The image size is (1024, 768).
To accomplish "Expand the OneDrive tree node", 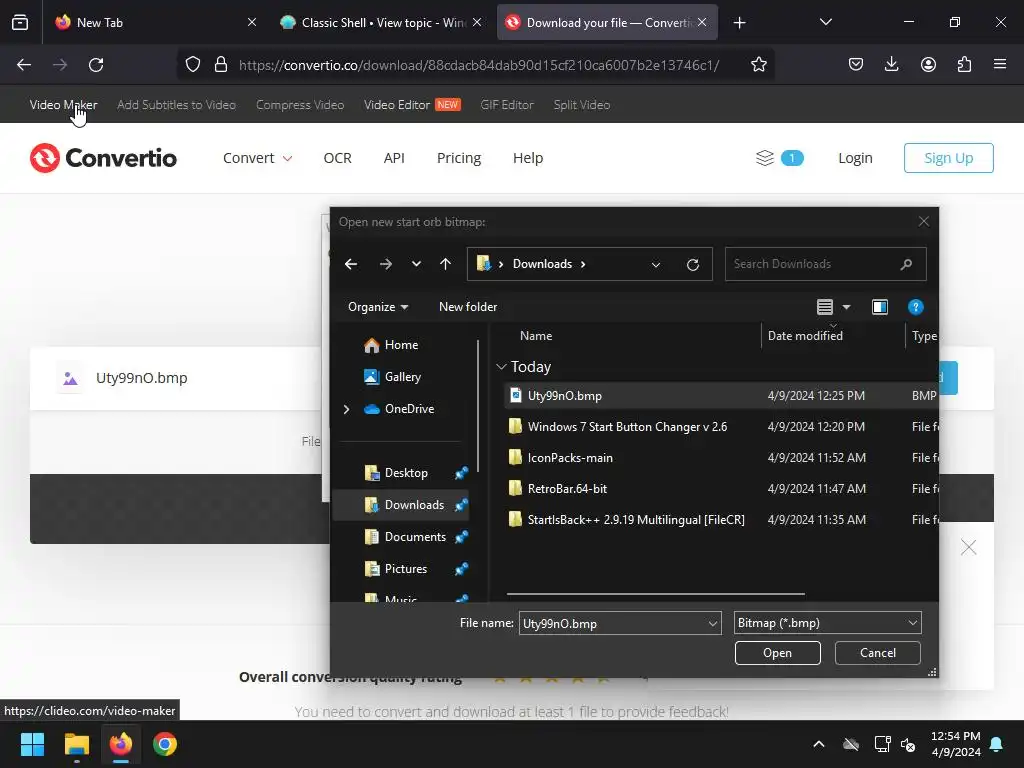I will (x=346, y=409).
